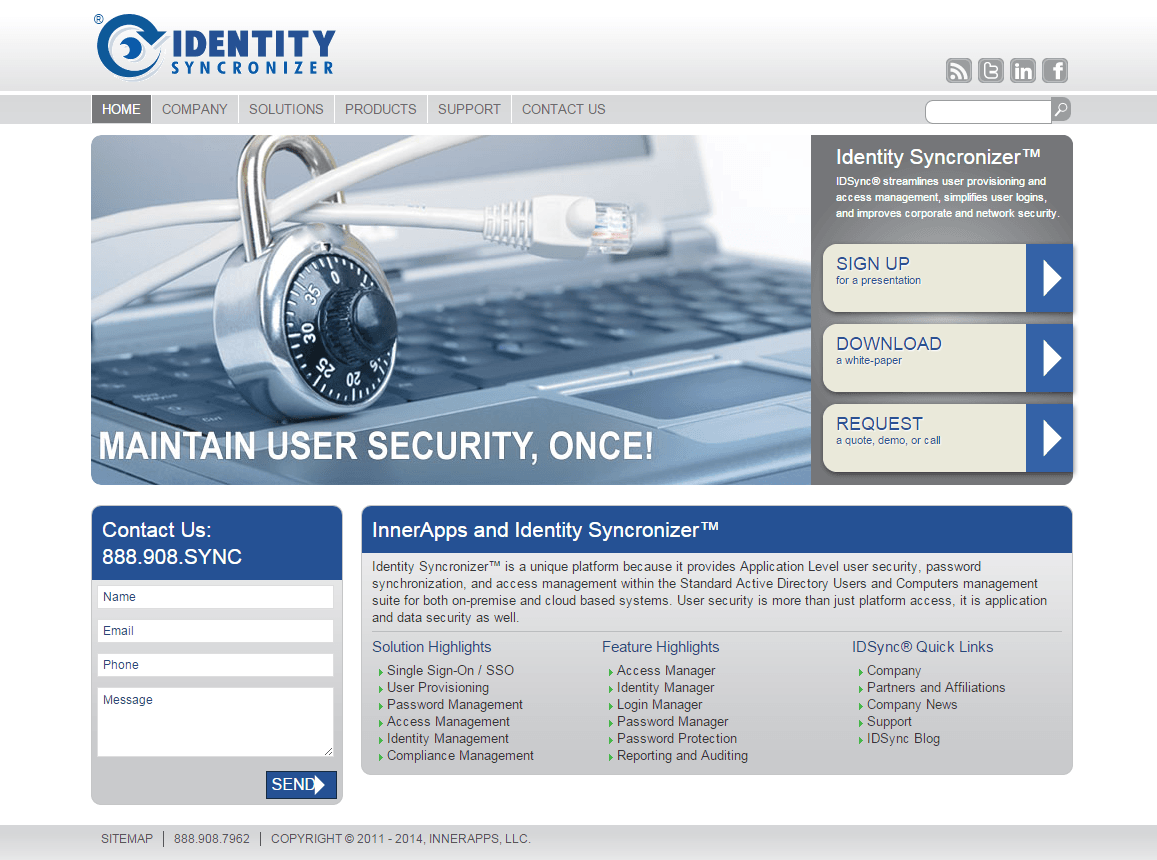The height and width of the screenshot is (860, 1157).
Task: Focus the Email input field
Action: click(215, 630)
